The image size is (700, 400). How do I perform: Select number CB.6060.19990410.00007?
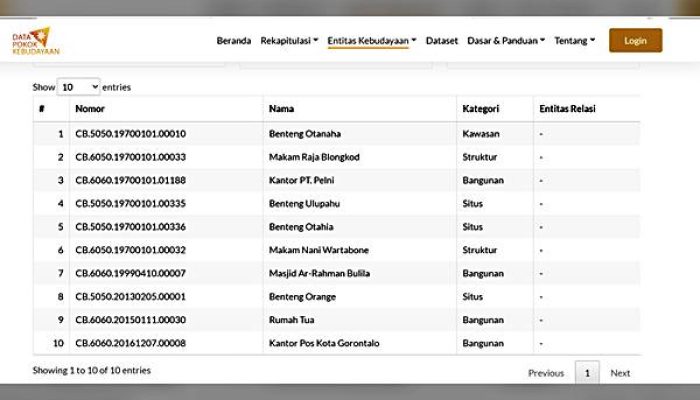[x=130, y=273]
